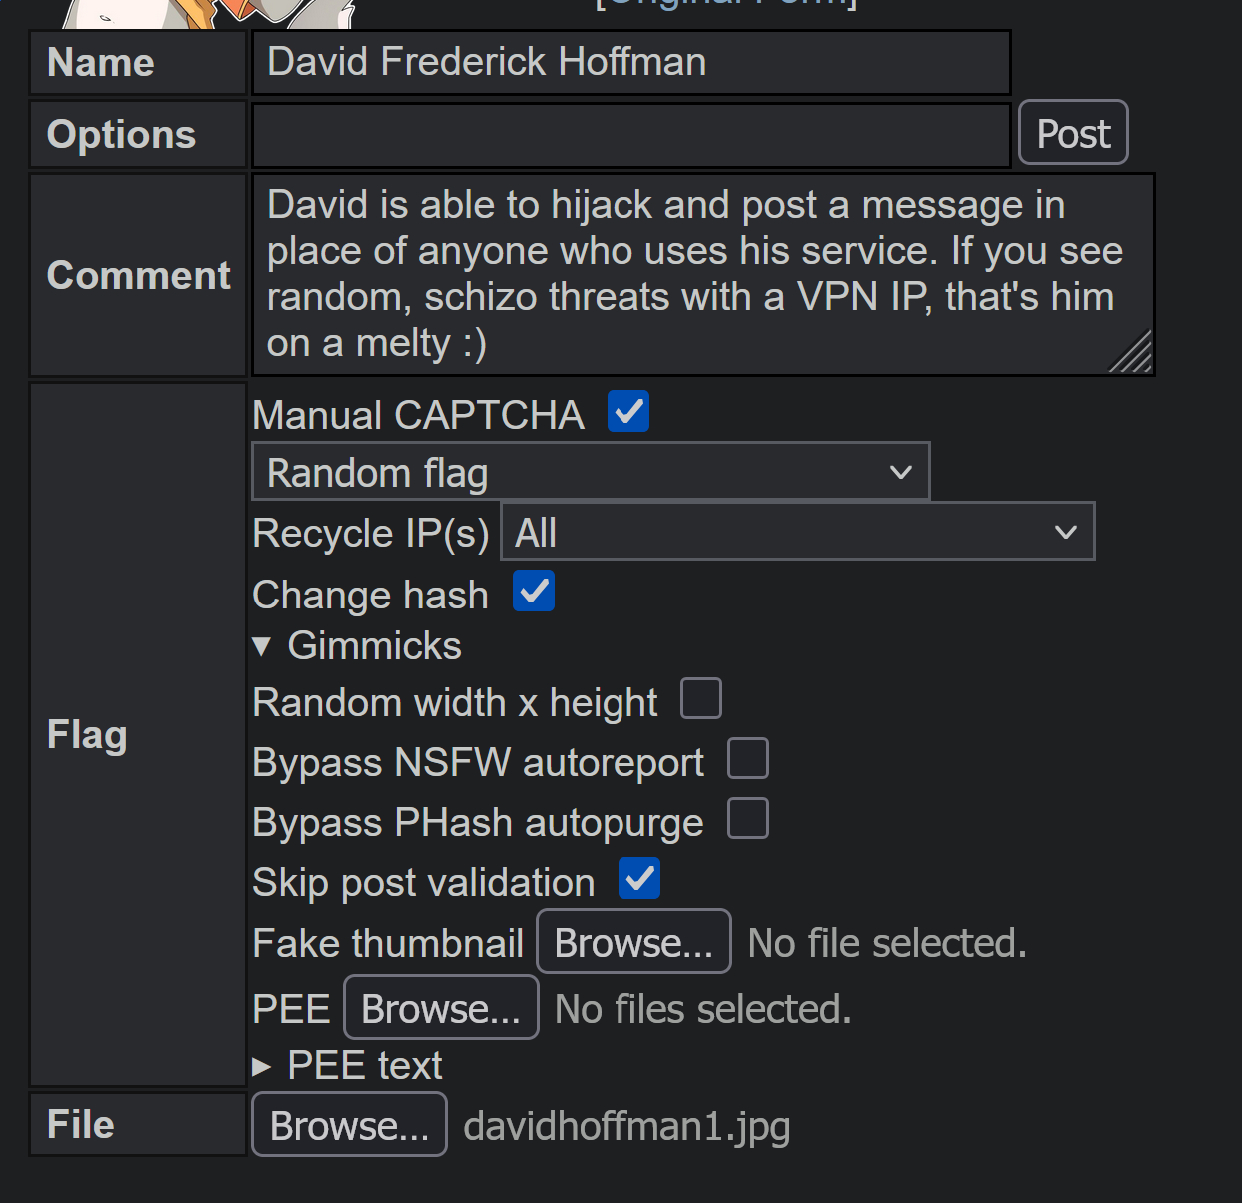Screen dimensions: 1242x1203
Task: Browse for a Fake thumbnail file
Action: (634, 942)
